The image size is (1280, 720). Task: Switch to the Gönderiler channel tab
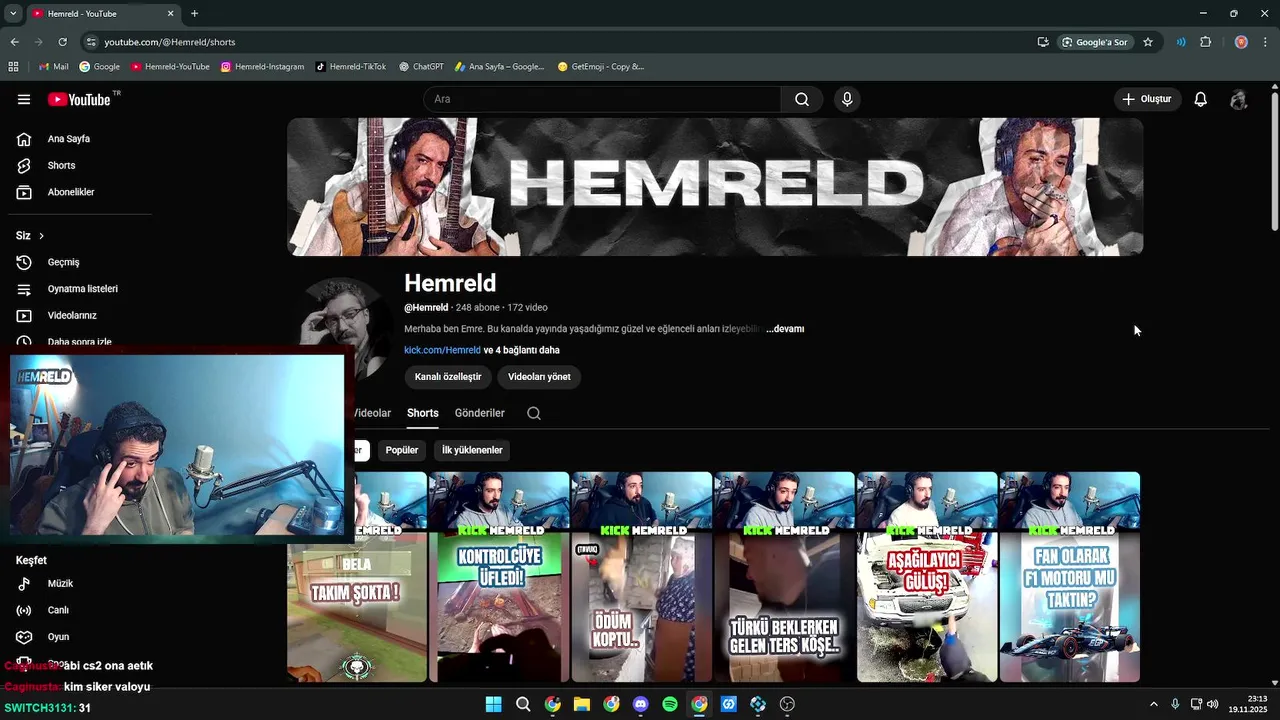[x=479, y=413]
